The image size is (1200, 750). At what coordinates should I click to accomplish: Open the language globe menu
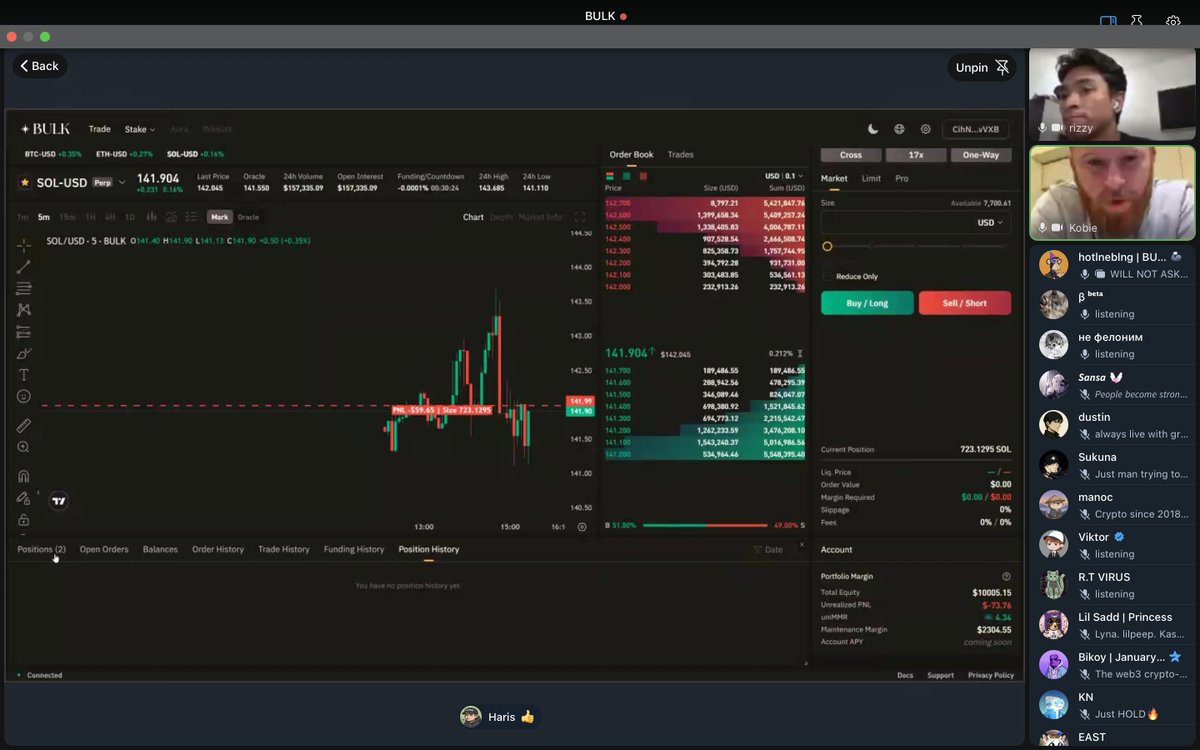[x=899, y=129]
